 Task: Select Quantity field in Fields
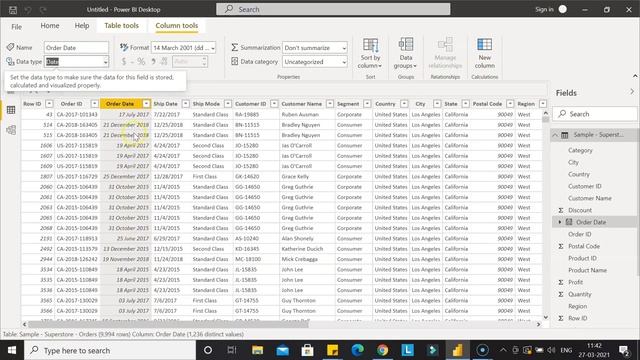580,294
